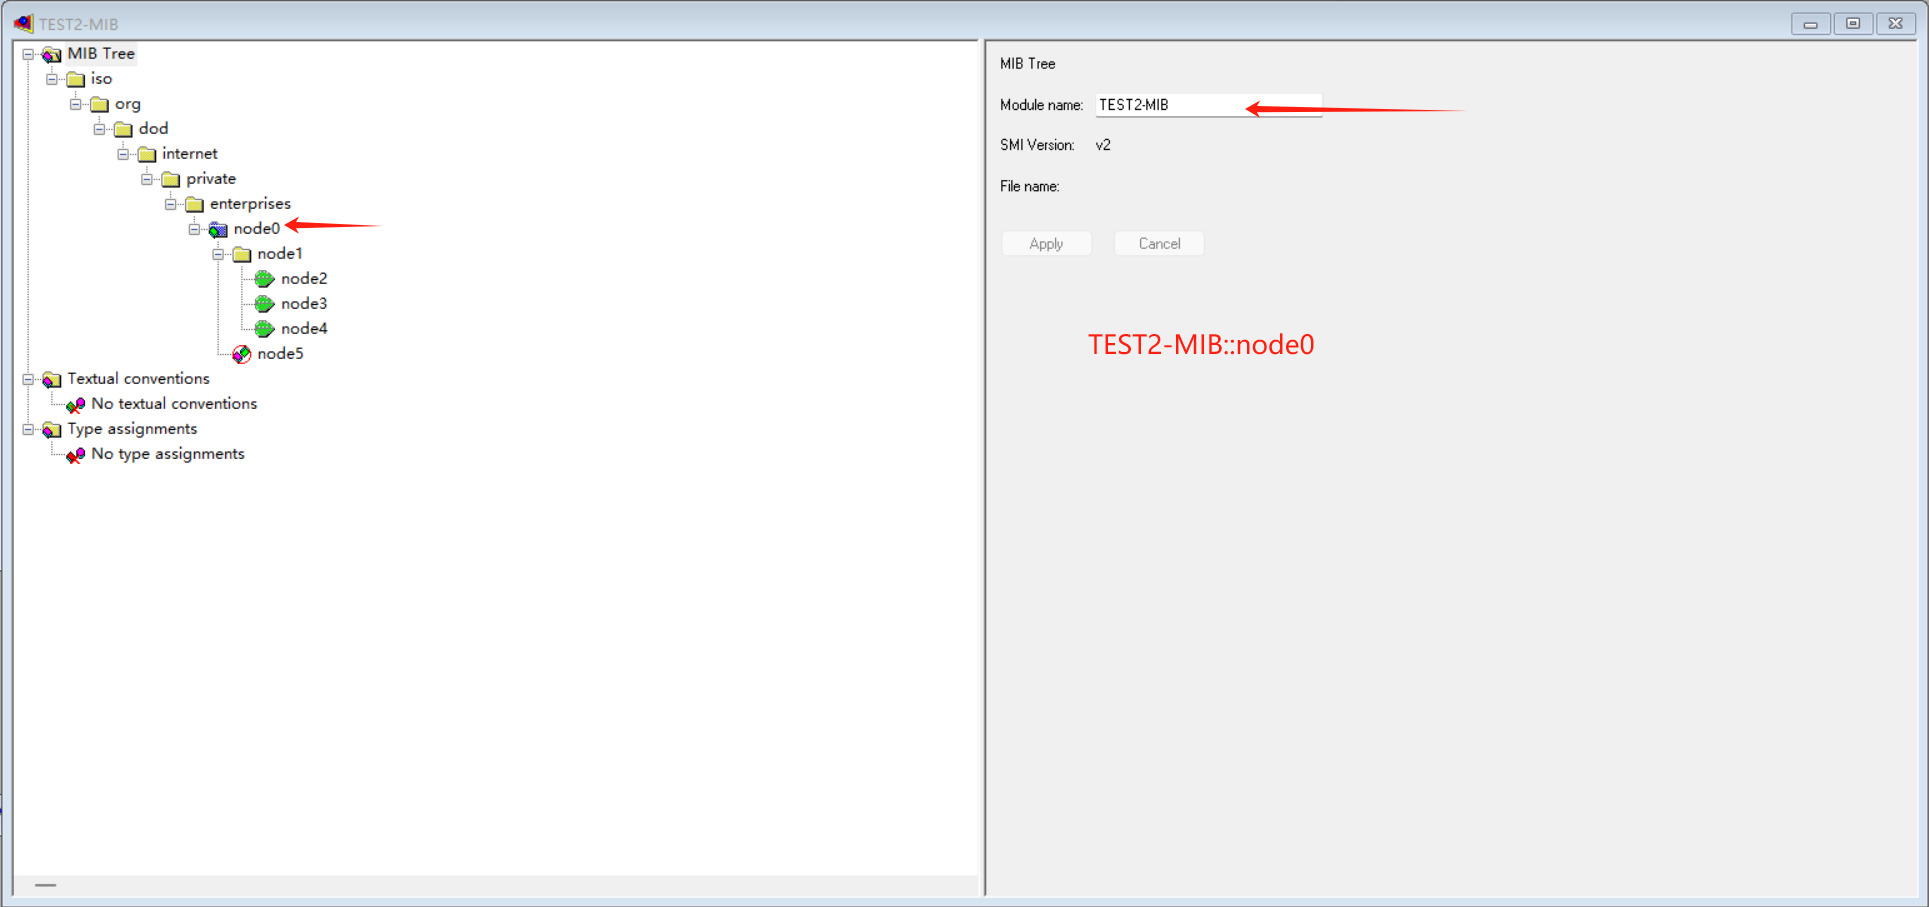The height and width of the screenshot is (907, 1929).
Task: Click the node0 module icon
Action: point(218,229)
